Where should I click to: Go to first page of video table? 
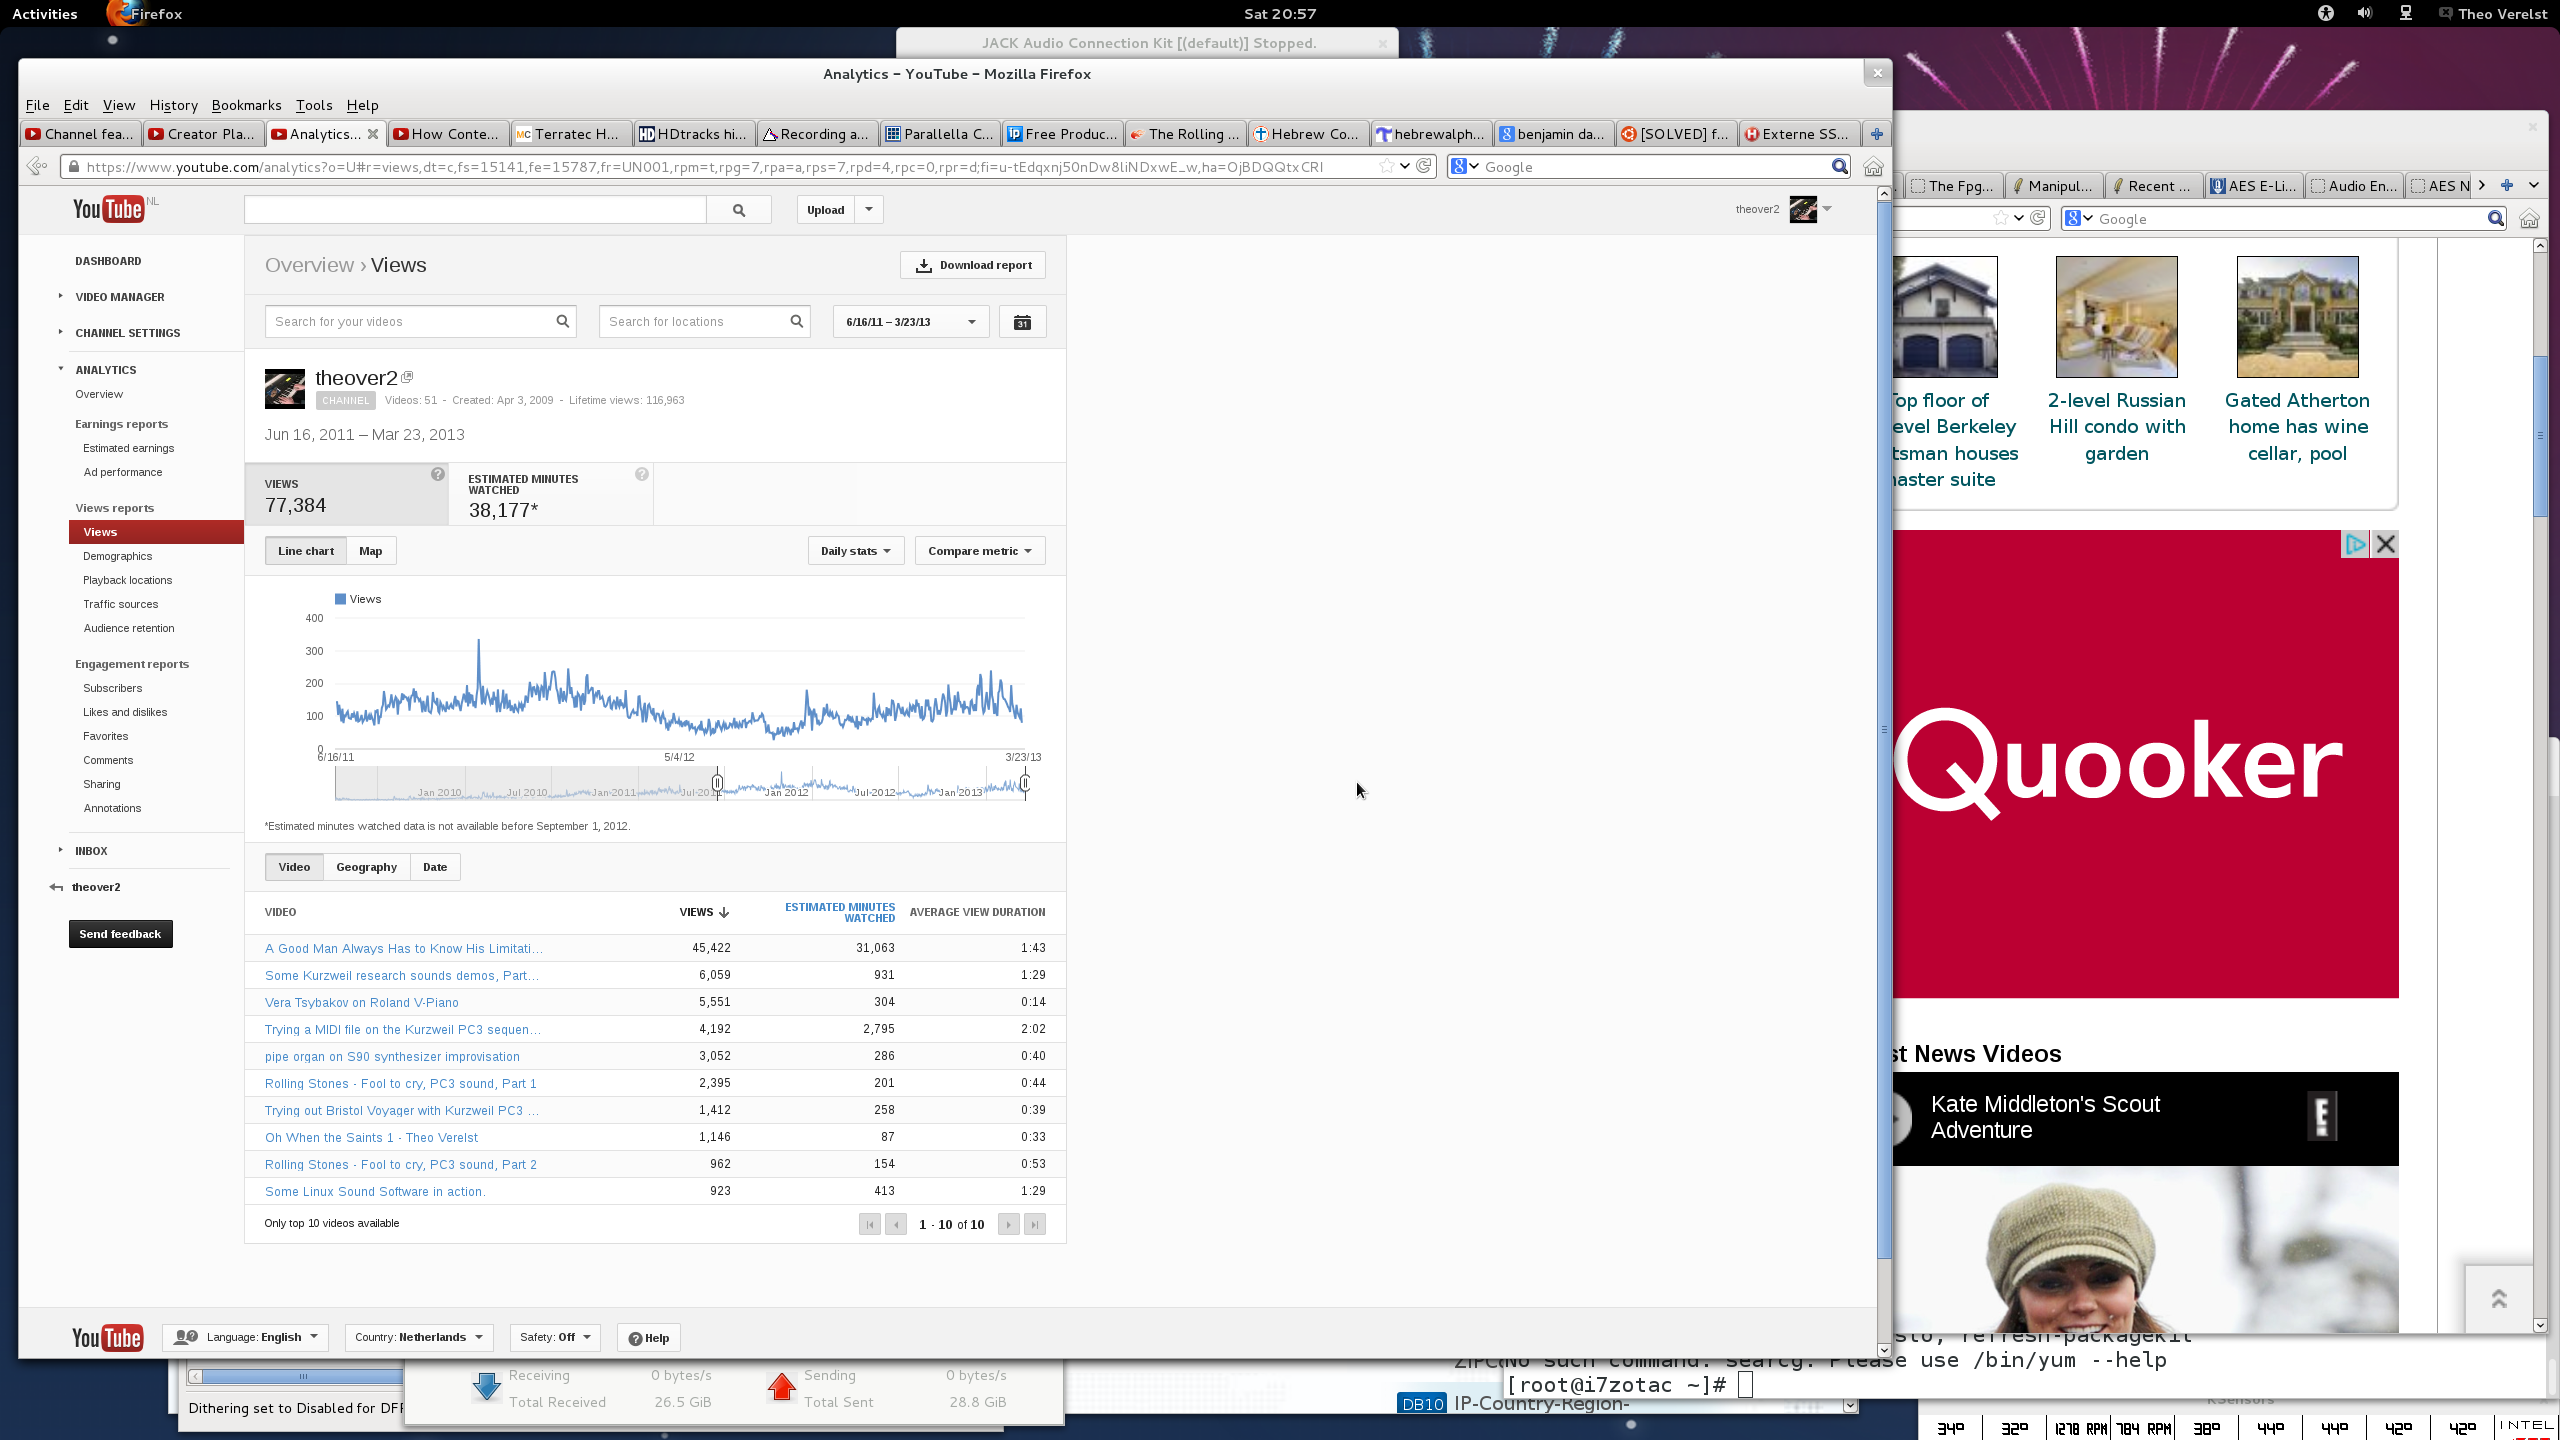point(869,1224)
